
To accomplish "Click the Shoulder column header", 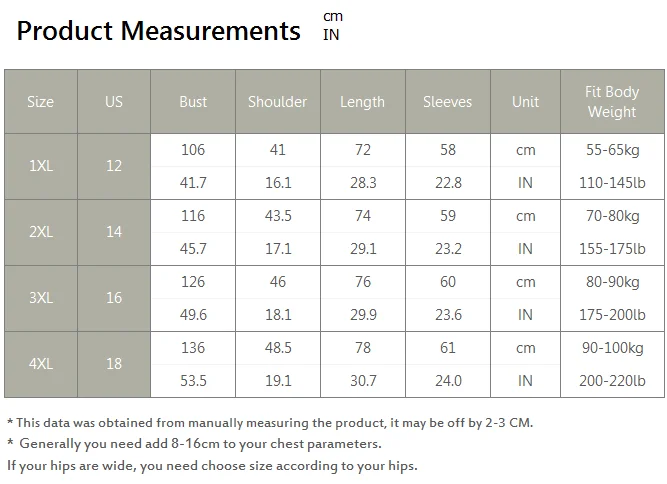I will [x=278, y=102].
